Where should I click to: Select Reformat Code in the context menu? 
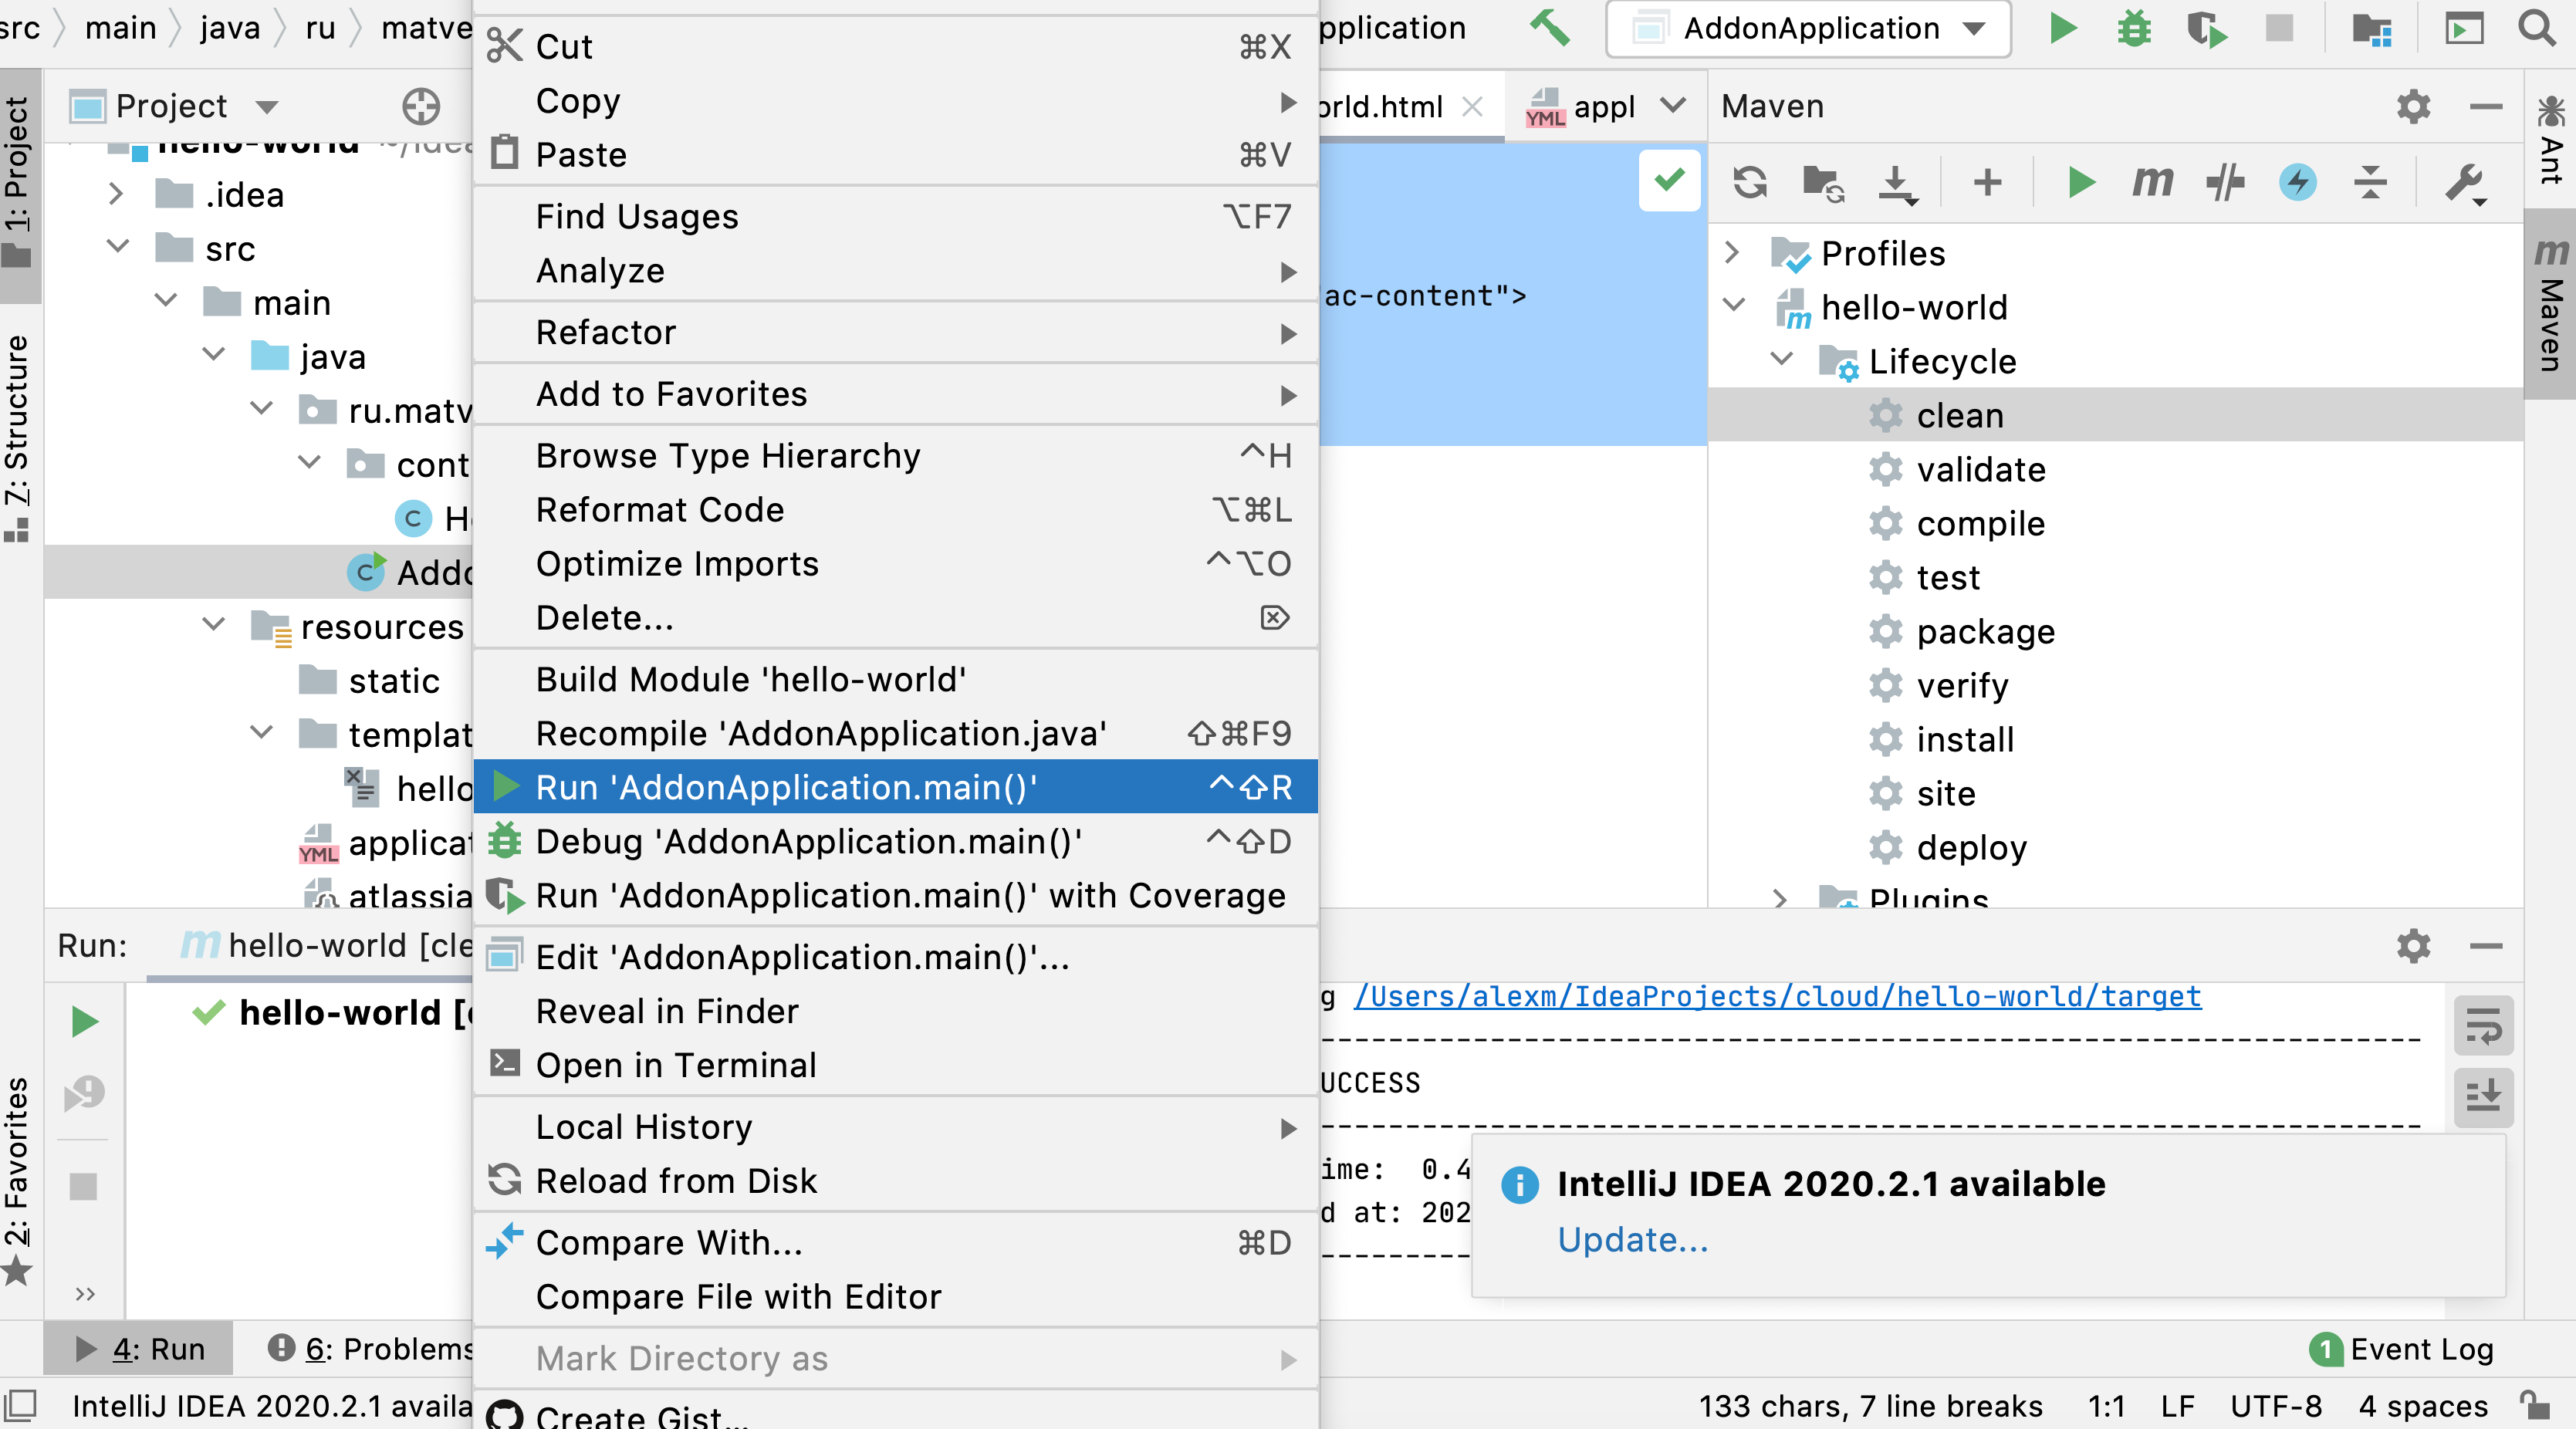pos(895,510)
